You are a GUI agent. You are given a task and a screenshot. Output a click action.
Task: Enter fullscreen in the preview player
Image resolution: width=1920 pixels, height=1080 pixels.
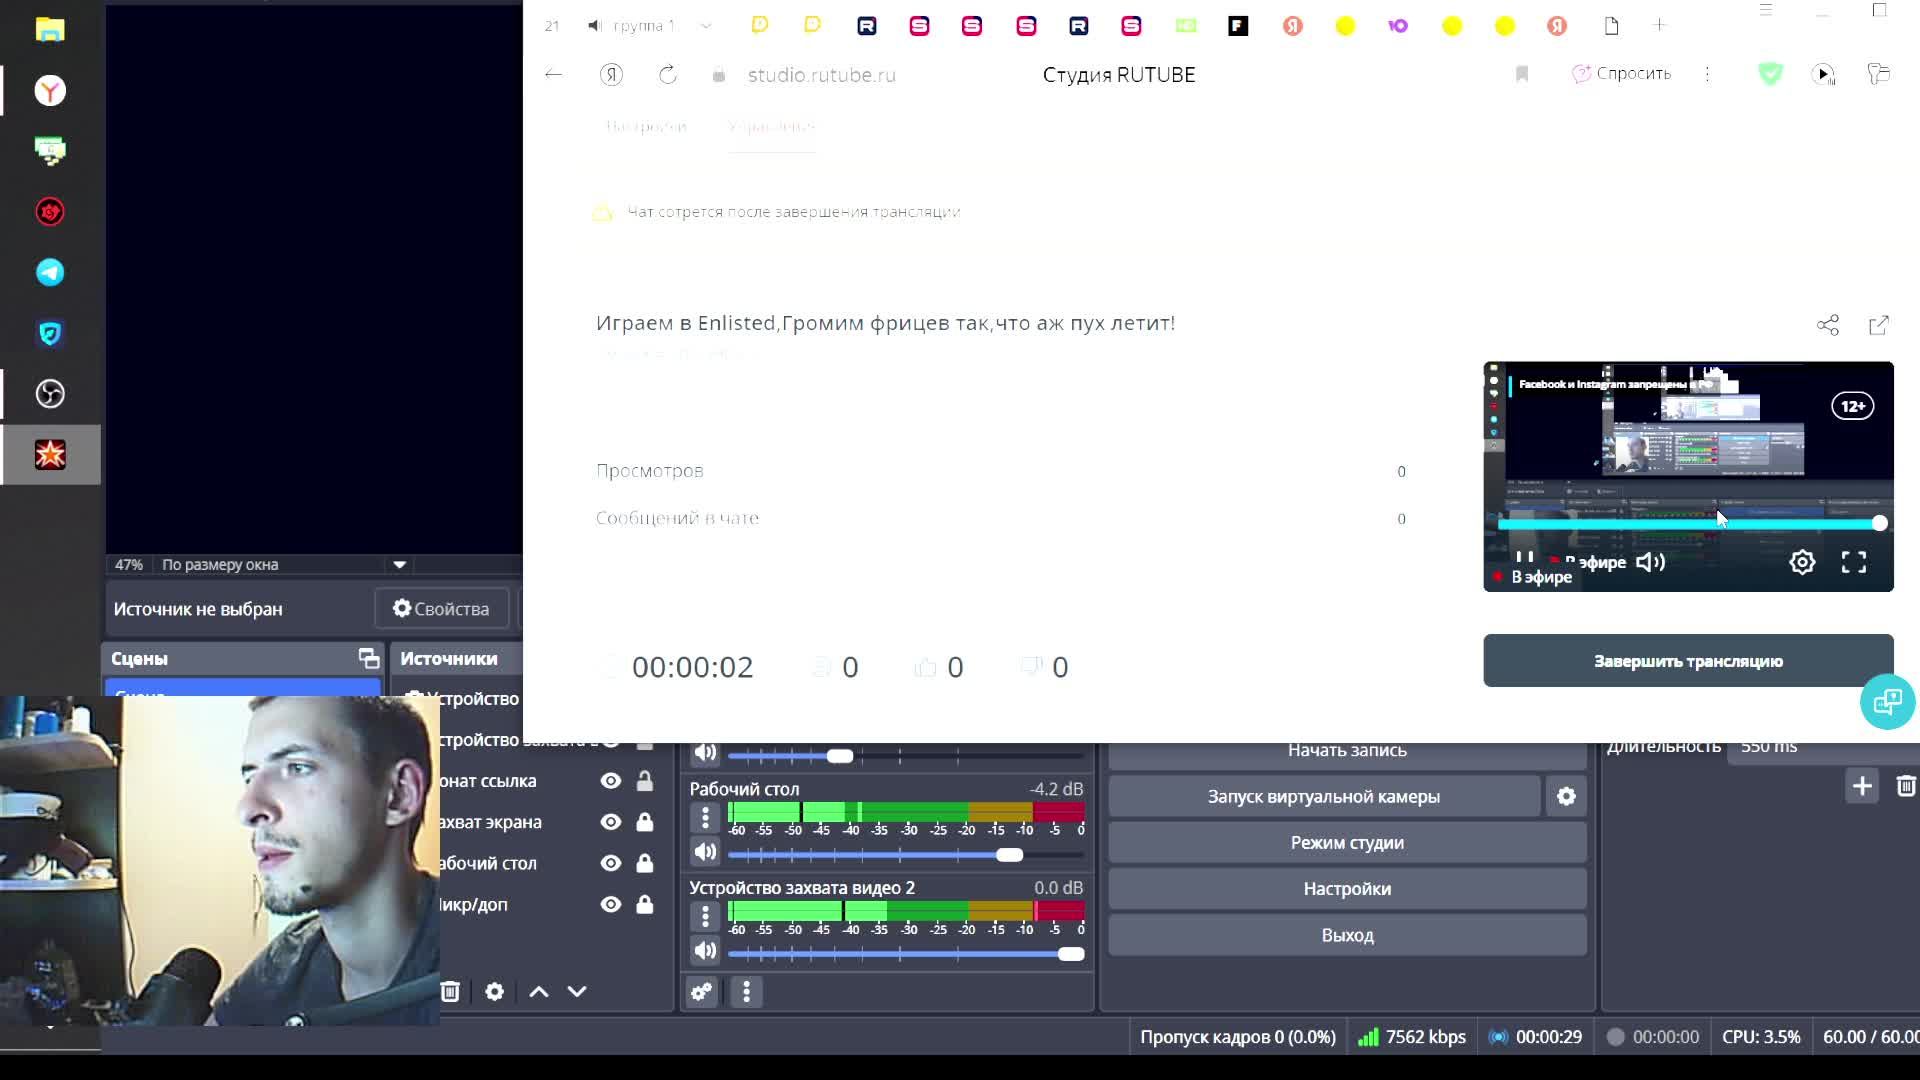[1854, 562]
